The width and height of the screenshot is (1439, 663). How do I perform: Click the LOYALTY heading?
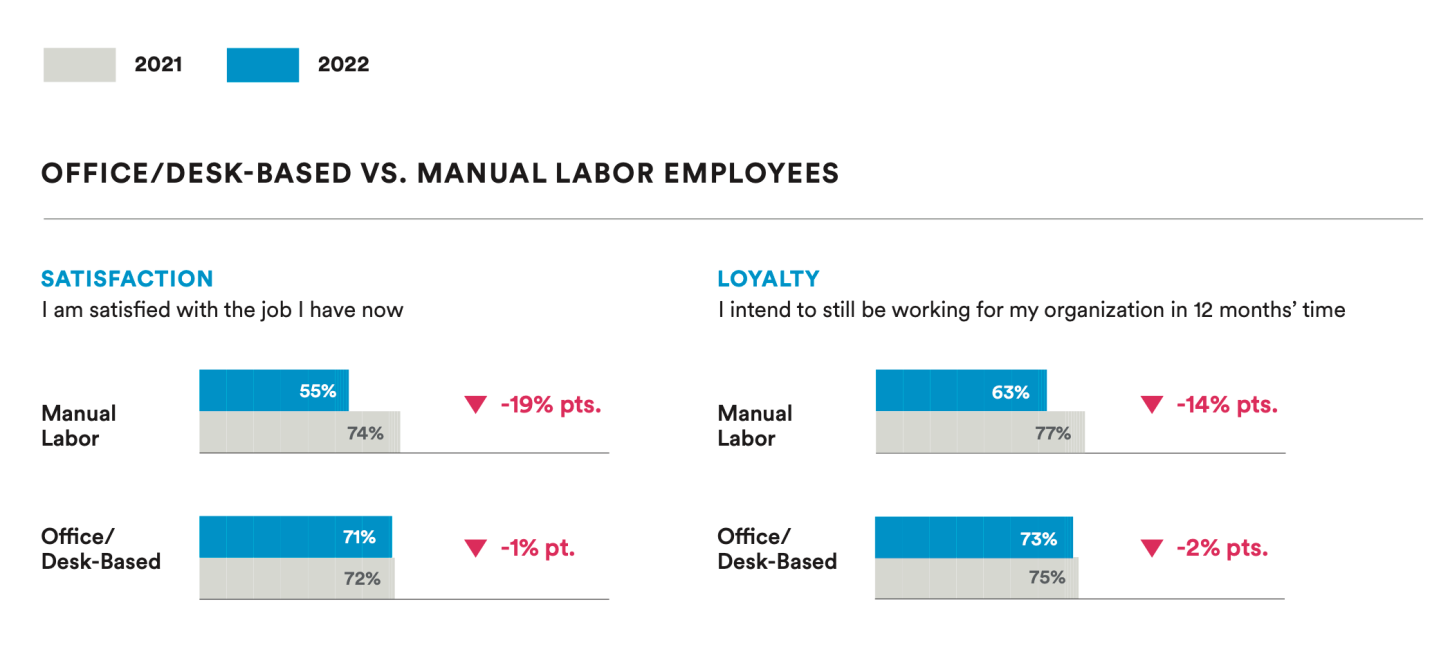(768, 279)
